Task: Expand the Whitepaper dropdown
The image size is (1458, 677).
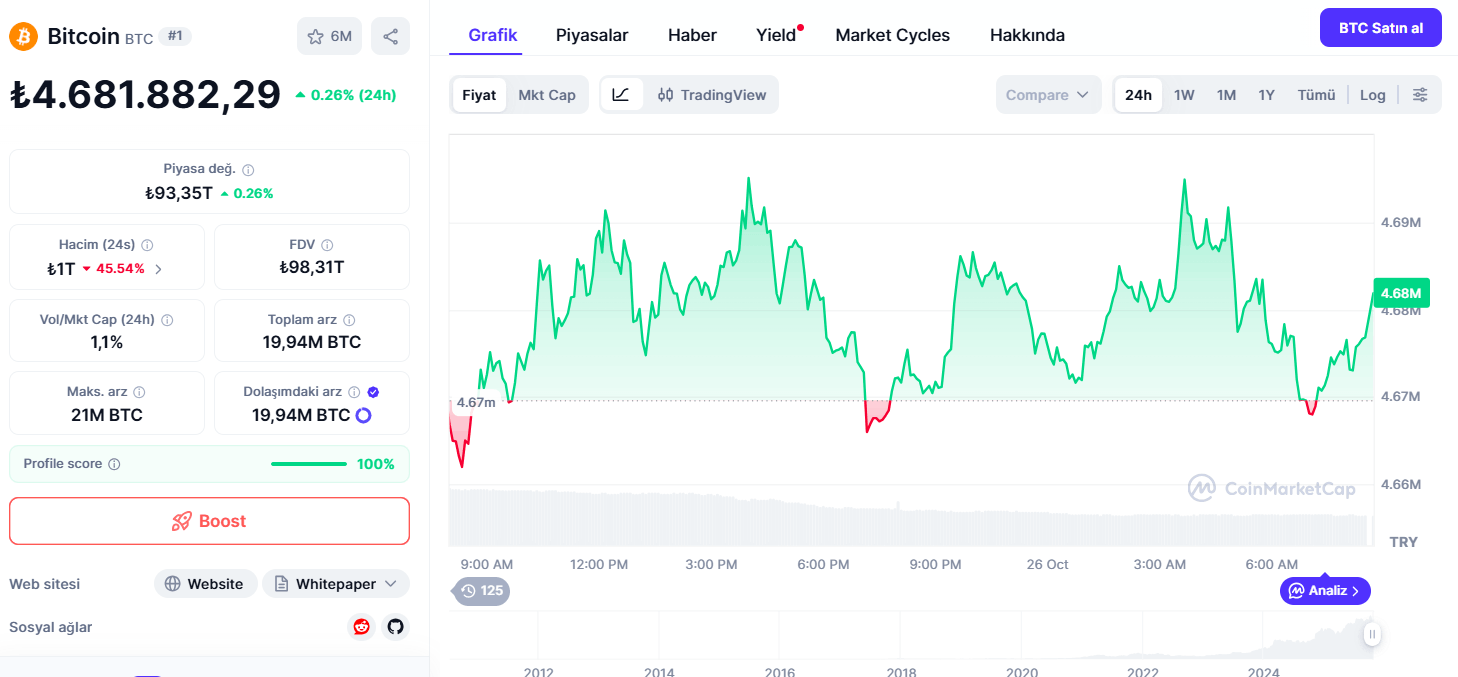Action: tap(336, 584)
